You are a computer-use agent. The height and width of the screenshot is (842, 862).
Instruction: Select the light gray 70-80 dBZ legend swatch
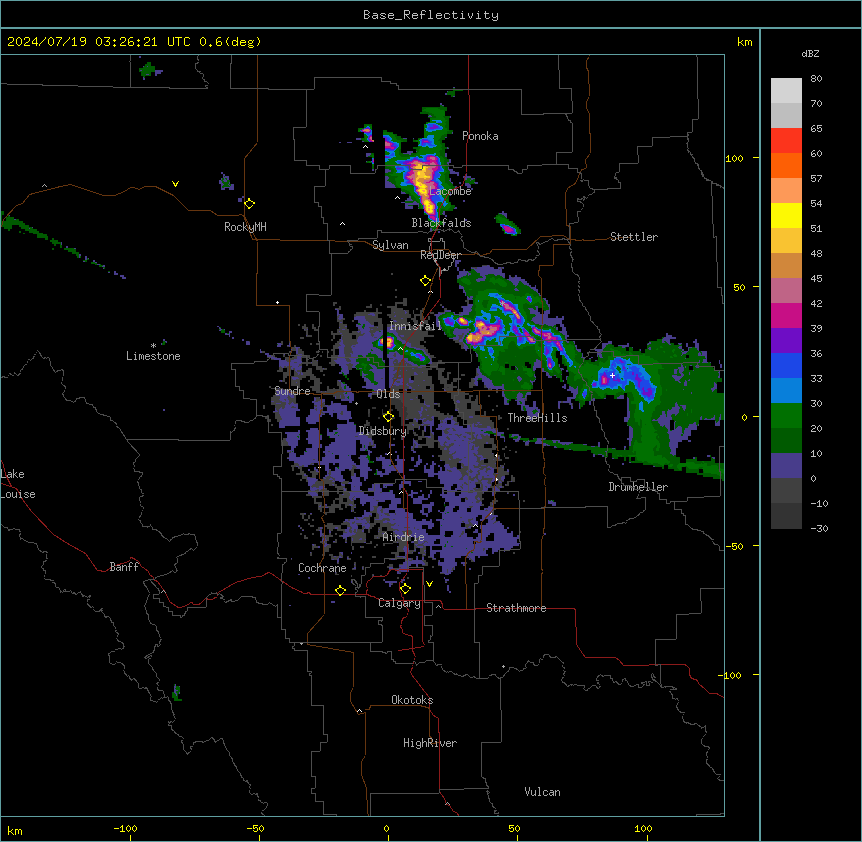786,91
